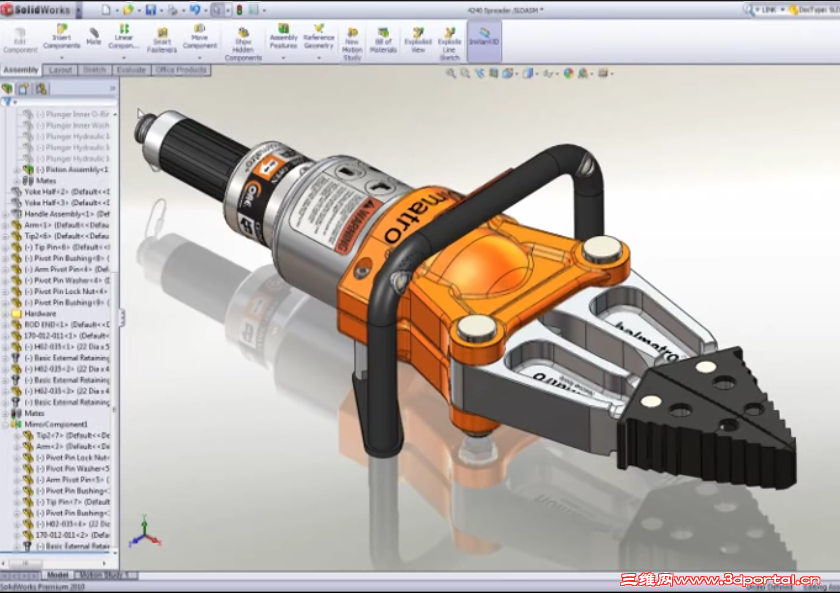
Task: Open Display Style dropdown arrow
Action: 537,74
